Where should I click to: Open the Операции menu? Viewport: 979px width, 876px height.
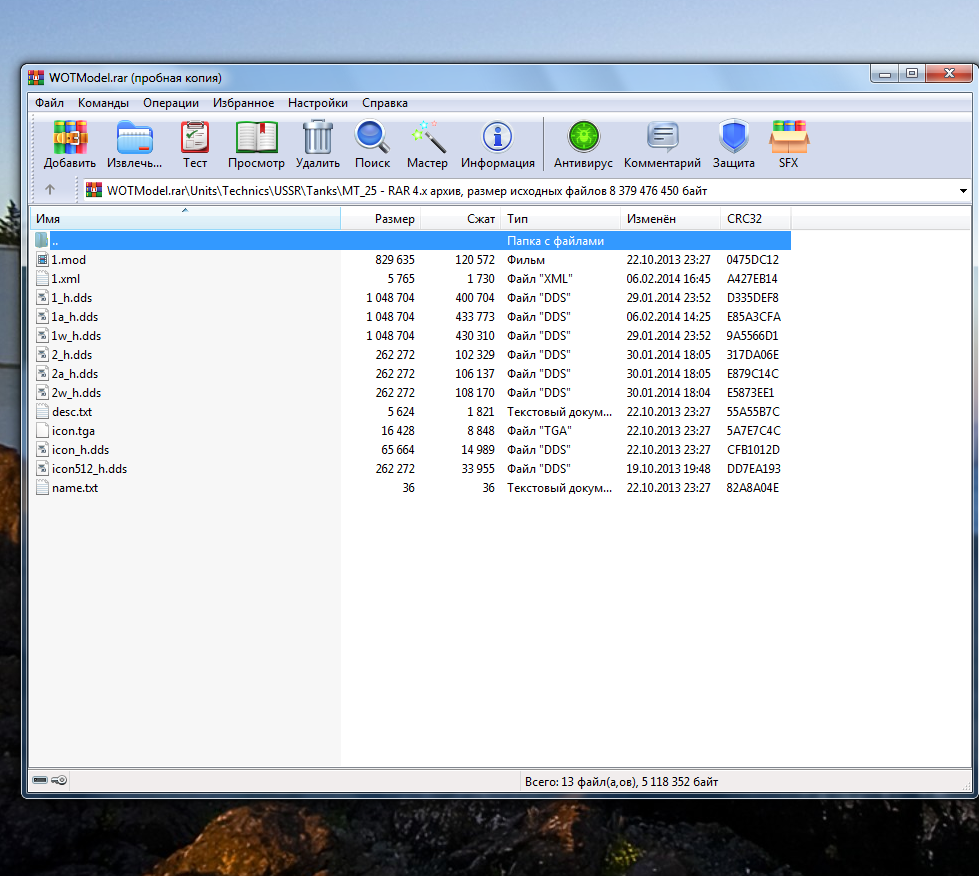click(x=170, y=103)
